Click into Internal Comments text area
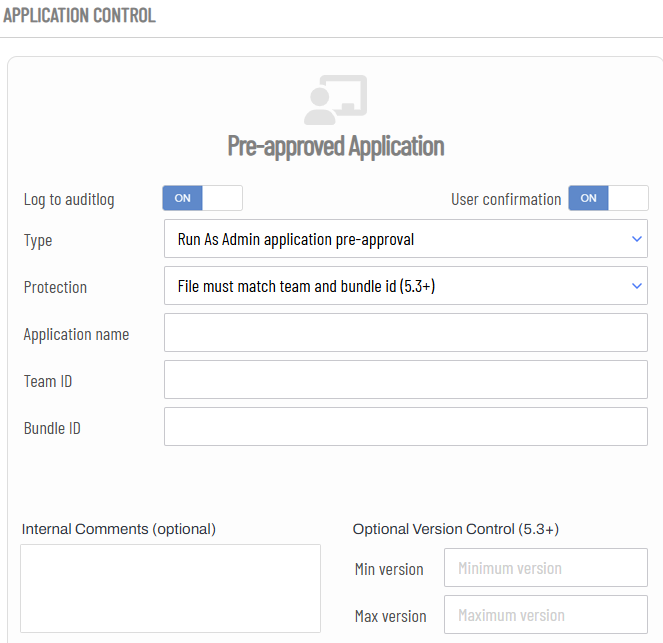This screenshot has width=663, height=643. point(170,588)
